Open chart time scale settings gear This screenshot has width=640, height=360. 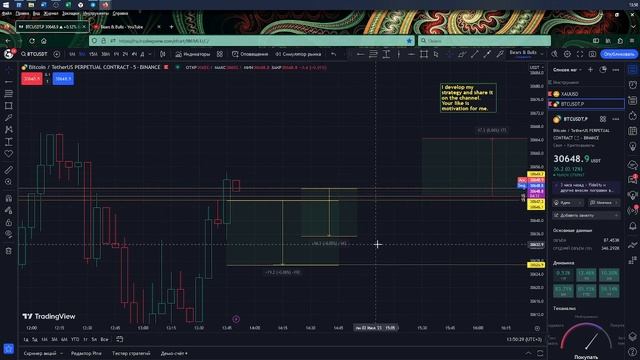click(537, 328)
